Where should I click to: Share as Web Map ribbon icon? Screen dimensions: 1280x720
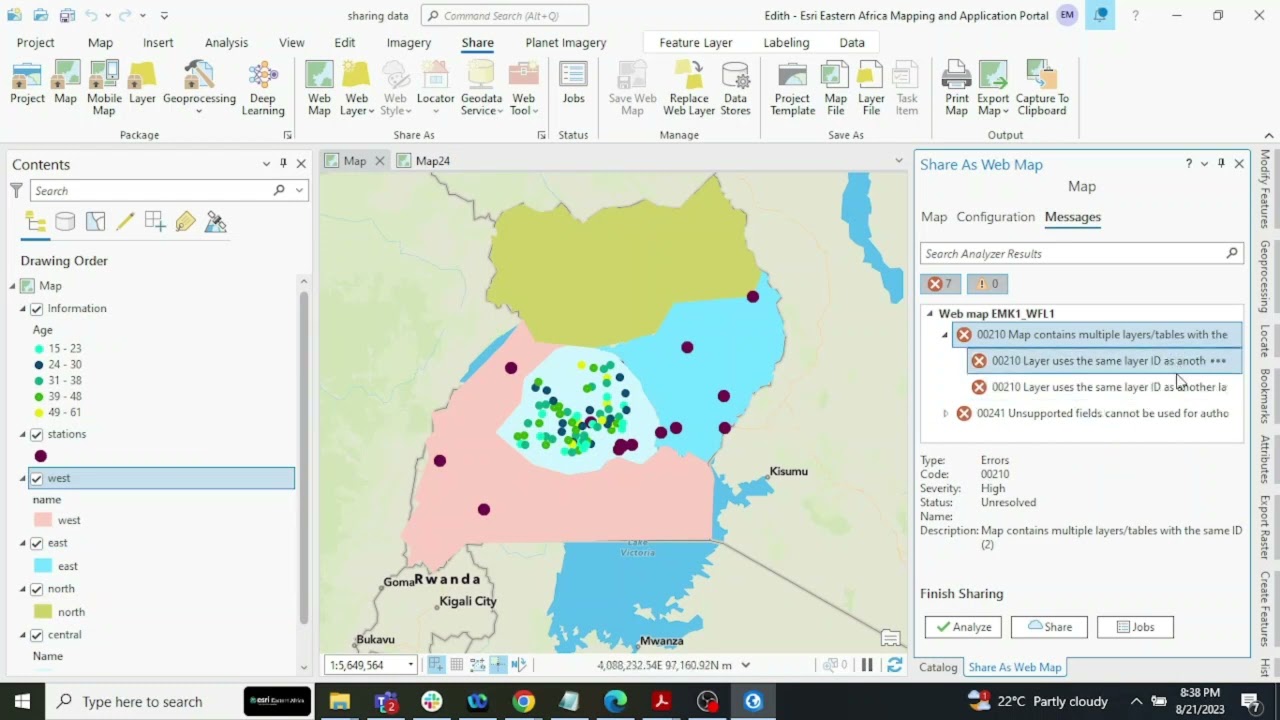click(x=319, y=89)
